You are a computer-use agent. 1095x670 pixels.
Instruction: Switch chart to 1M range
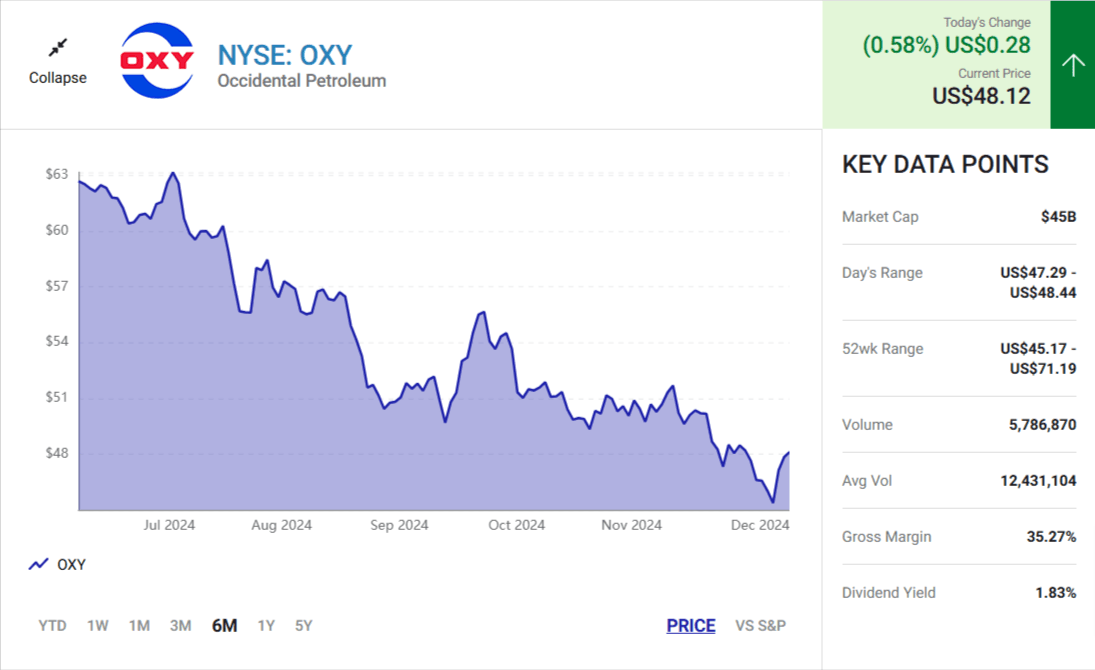pyautogui.click(x=139, y=626)
